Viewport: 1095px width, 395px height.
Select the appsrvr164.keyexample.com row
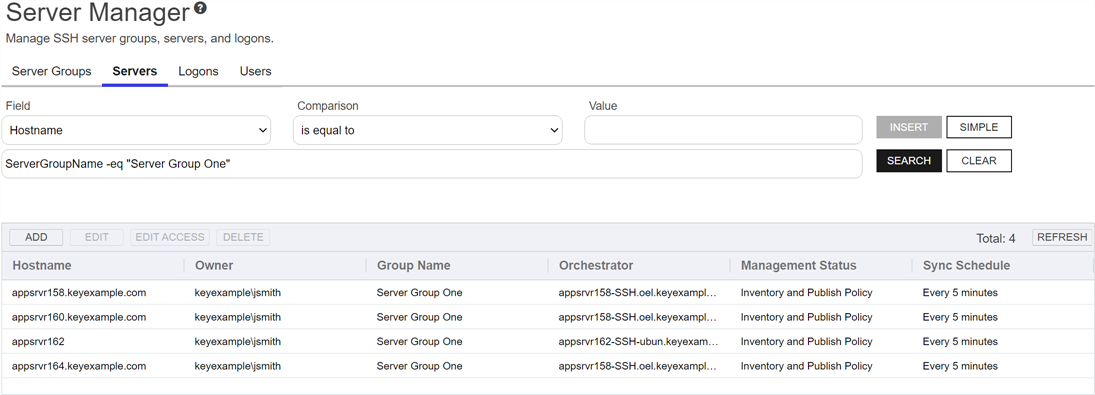coord(548,366)
